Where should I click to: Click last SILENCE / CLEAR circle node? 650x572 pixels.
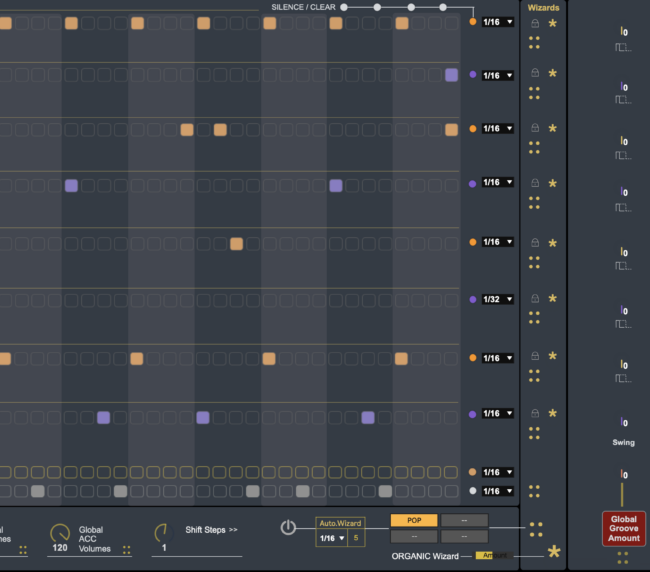pos(443,7)
